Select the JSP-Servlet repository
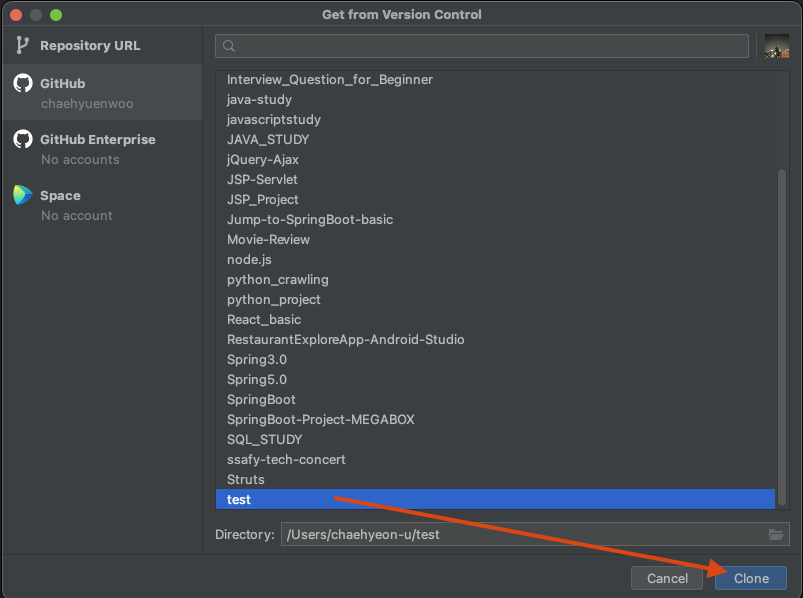Image resolution: width=803 pixels, height=598 pixels. 495,179
